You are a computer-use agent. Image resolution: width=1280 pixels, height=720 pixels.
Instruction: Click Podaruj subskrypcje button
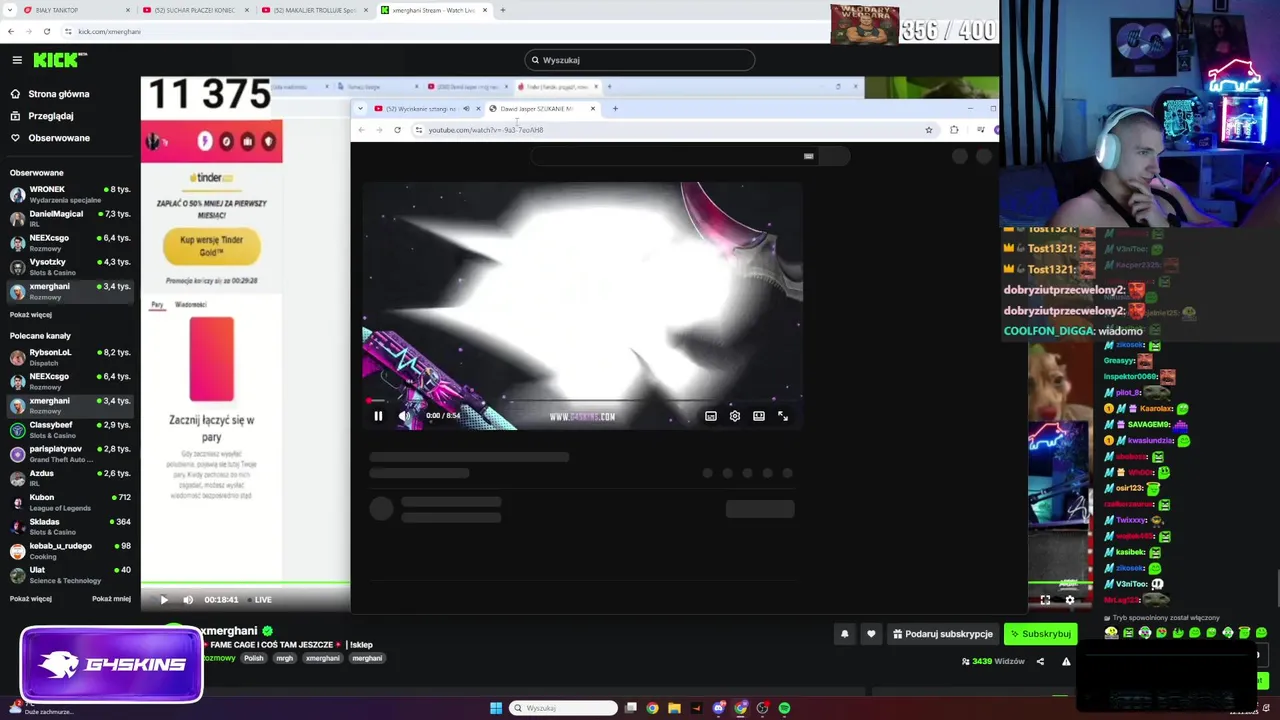943,634
